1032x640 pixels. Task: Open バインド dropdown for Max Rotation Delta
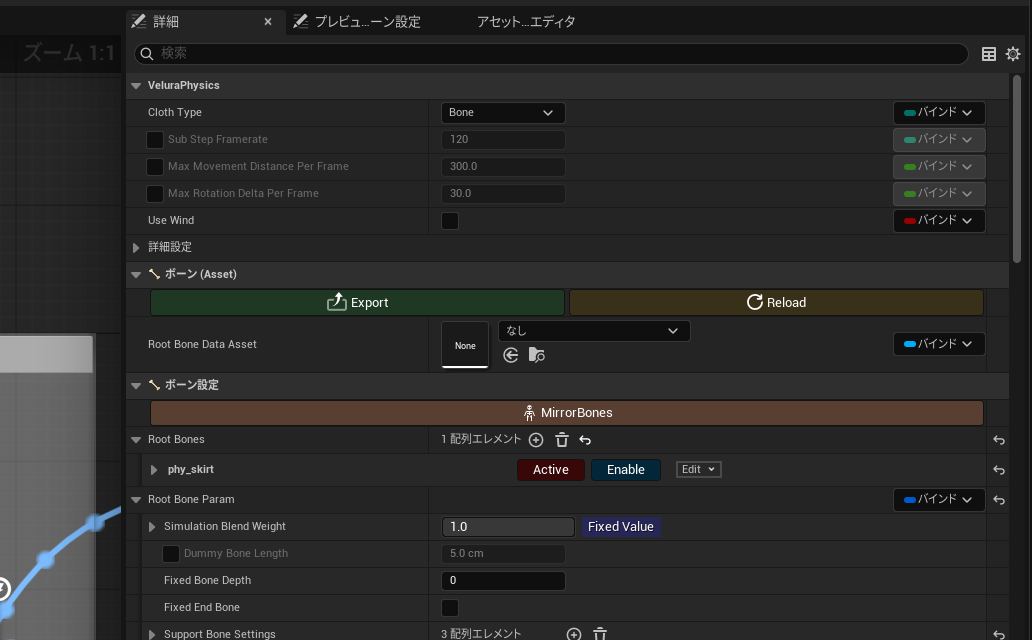point(939,194)
